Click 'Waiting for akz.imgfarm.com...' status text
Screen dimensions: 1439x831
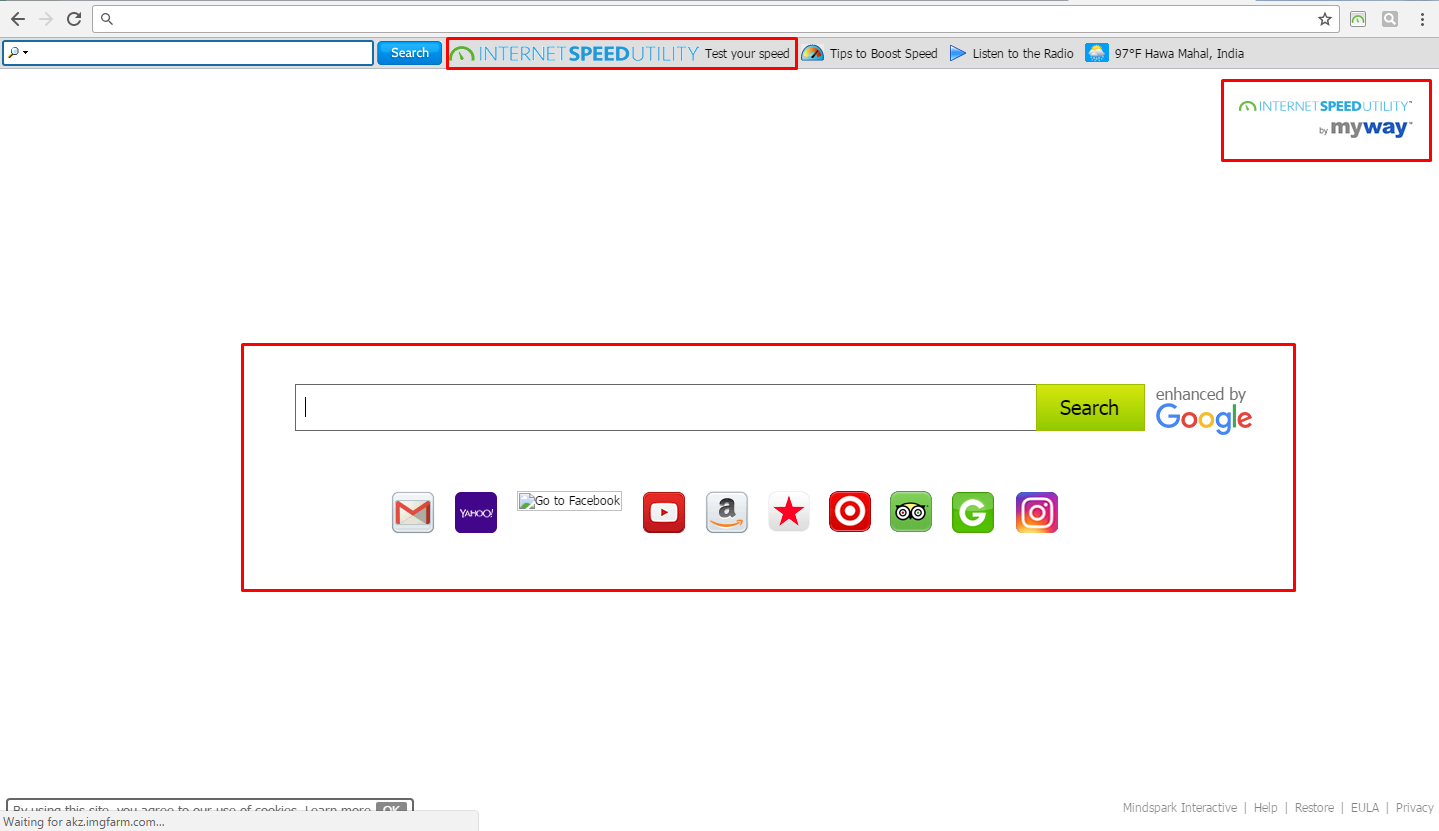84,822
